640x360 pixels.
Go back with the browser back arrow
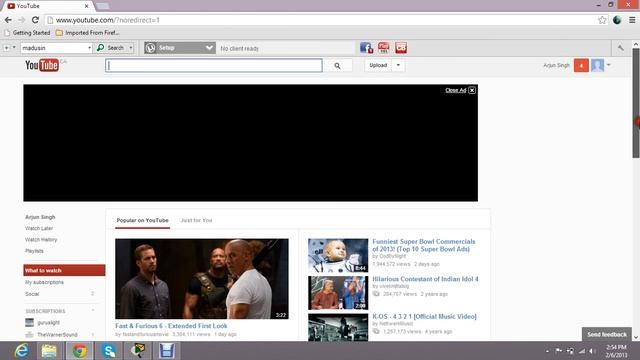pyautogui.click(x=8, y=20)
